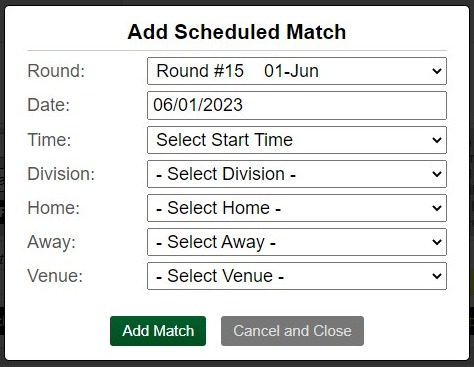Click the gray Cancel and Close button
The image size is (474, 367).
tap(292, 331)
